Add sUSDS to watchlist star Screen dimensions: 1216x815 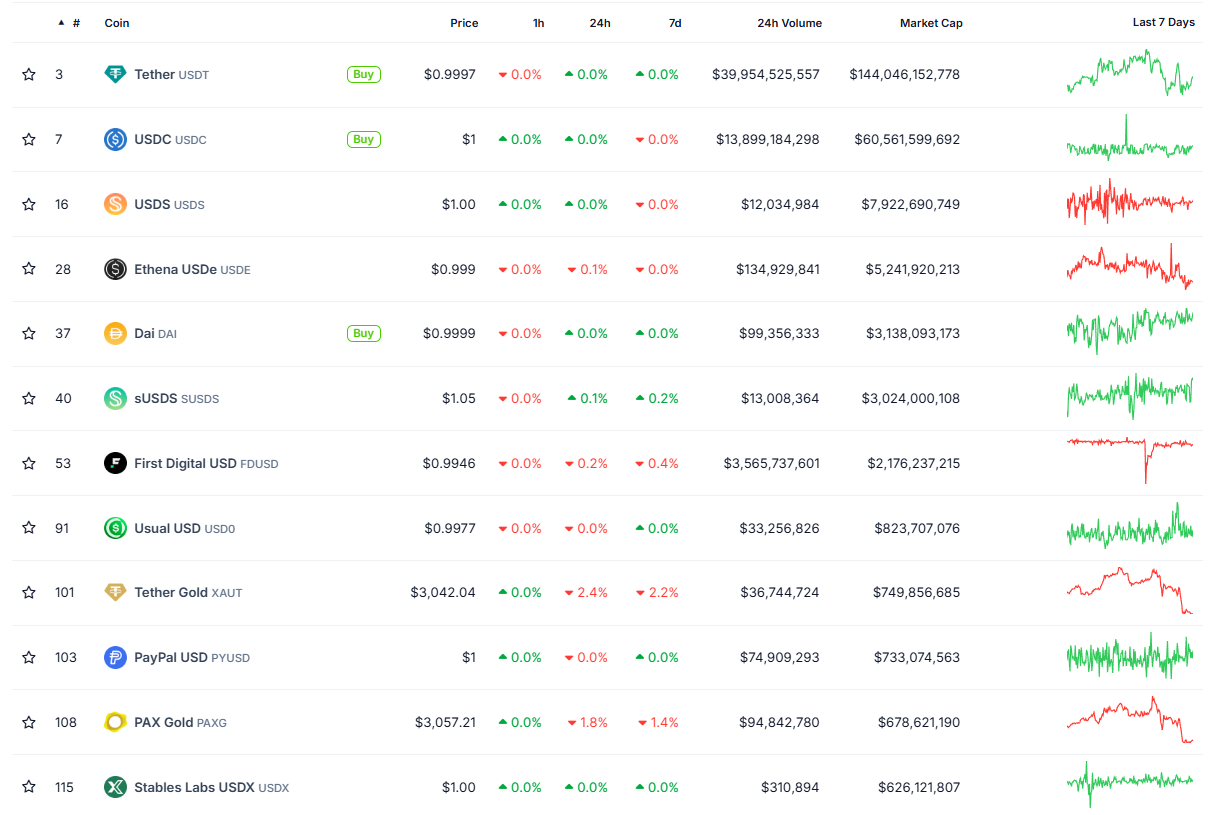29,398
